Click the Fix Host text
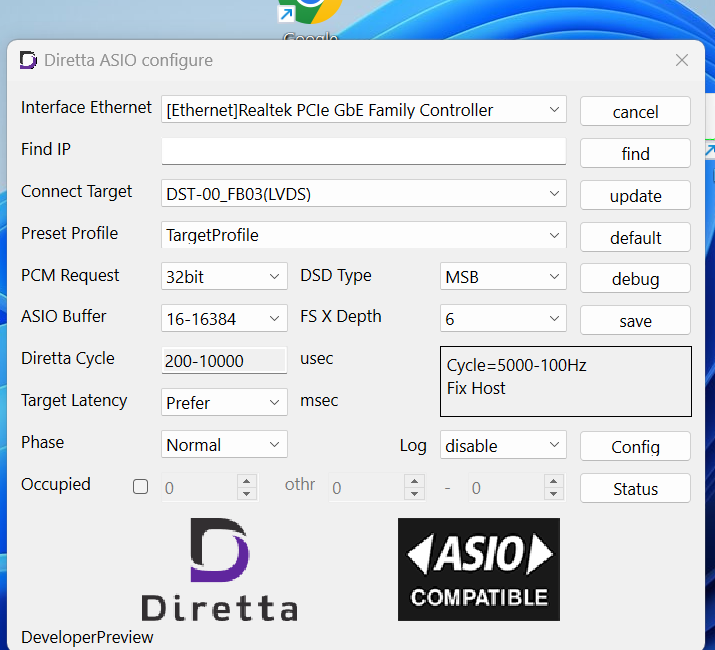 pos(476,388)
